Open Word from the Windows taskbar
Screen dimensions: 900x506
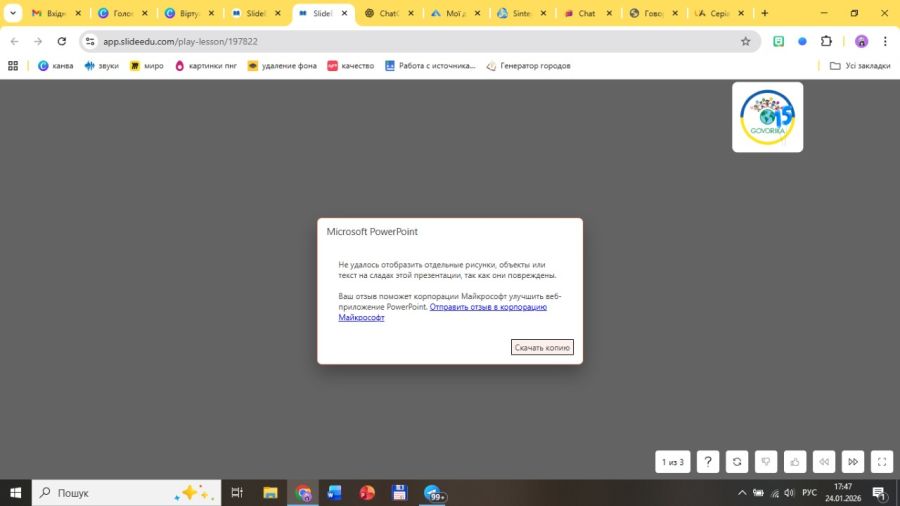coord(335,493)
